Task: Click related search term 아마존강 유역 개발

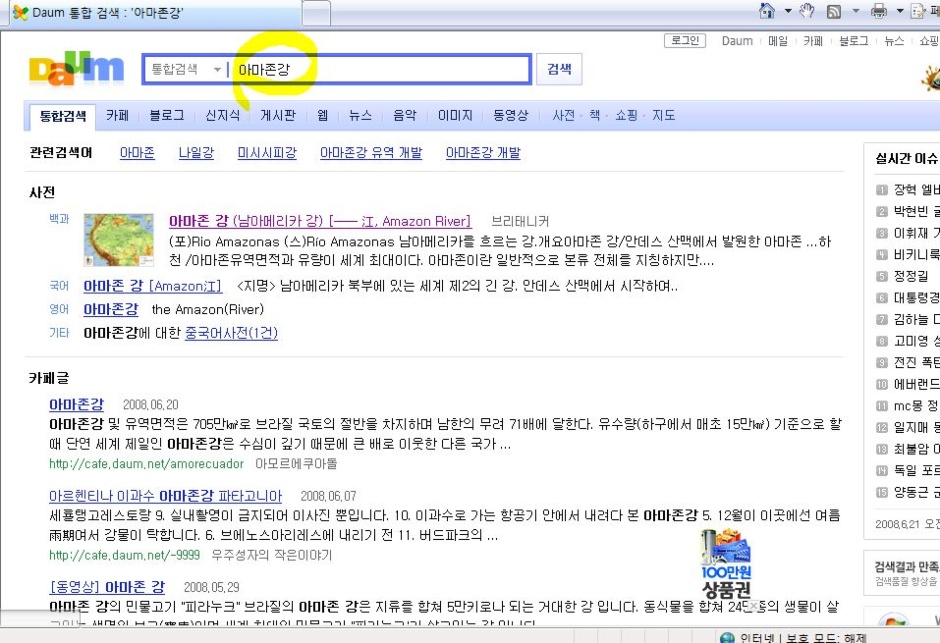Action: tap(371, 153)
